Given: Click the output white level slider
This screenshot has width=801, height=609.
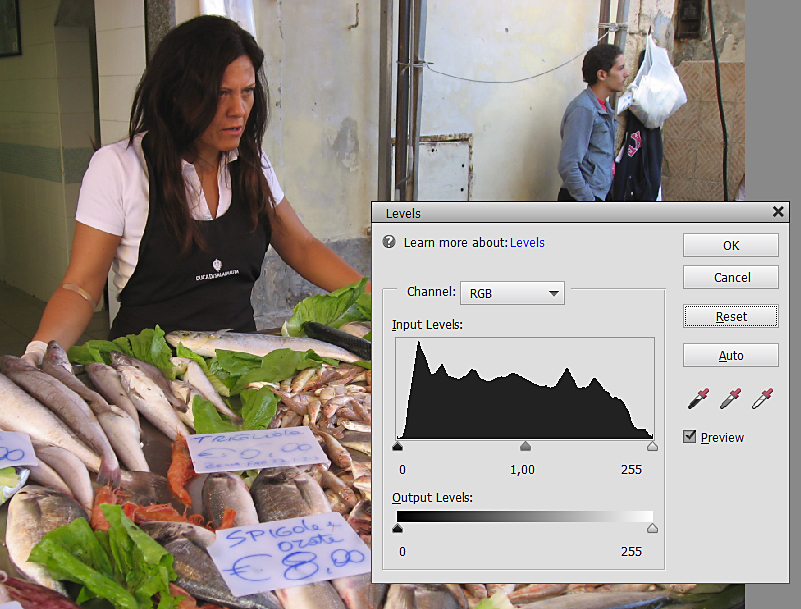Looking at the screenshot, I should point(652,529).
